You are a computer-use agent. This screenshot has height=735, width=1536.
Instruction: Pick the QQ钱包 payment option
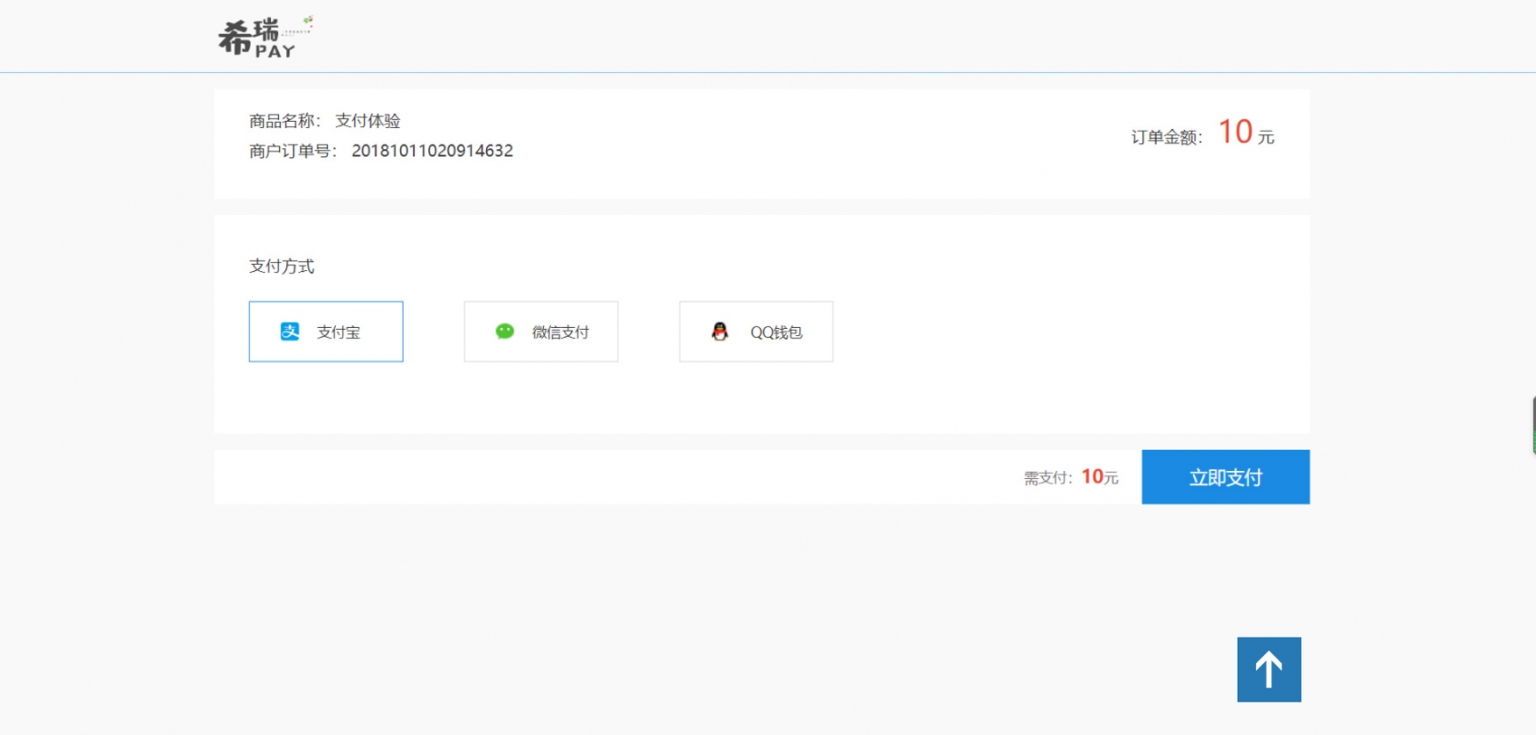coord(756,332)
